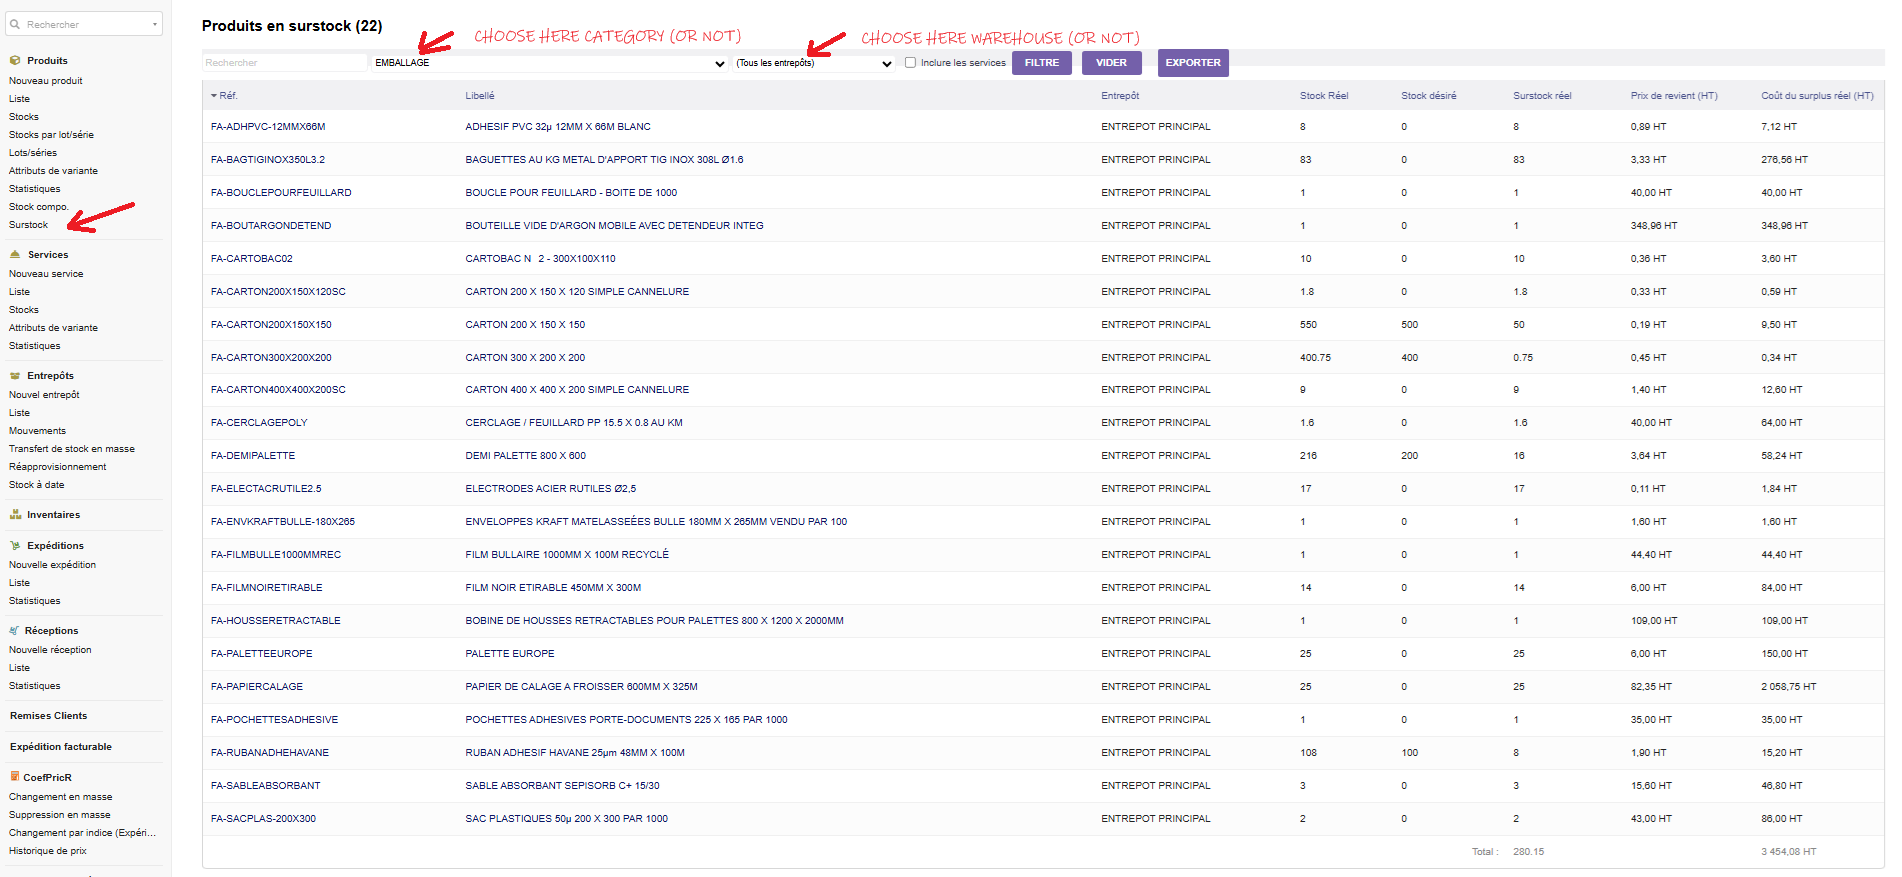Click the sort arrow beside Réf.
Image resolution: width=1902 pixels, height=877 pixels.
214,96
